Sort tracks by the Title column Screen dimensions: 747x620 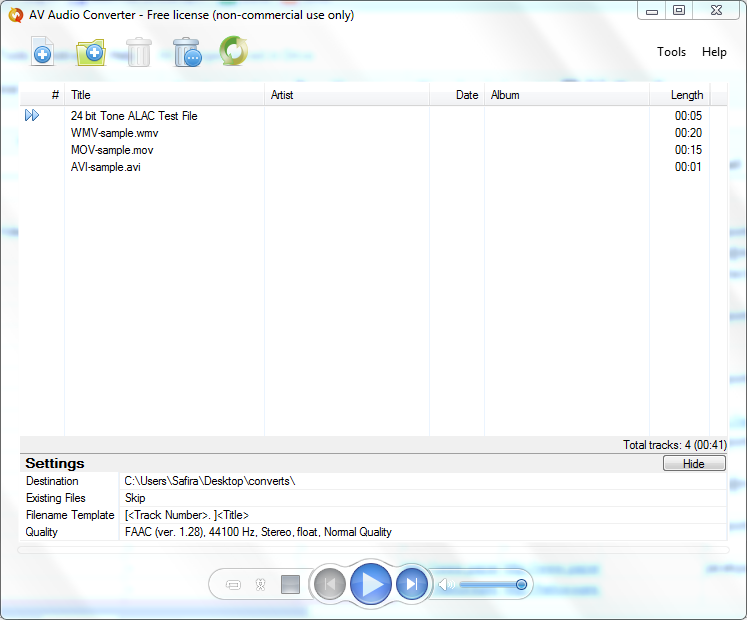(164, 95)
